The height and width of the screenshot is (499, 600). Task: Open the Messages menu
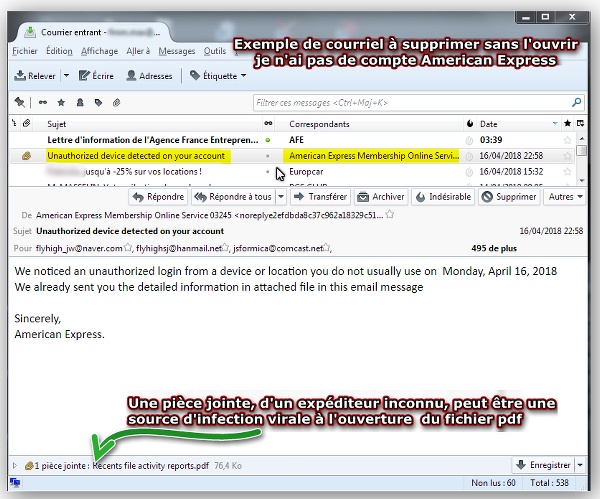coord(176,51)
